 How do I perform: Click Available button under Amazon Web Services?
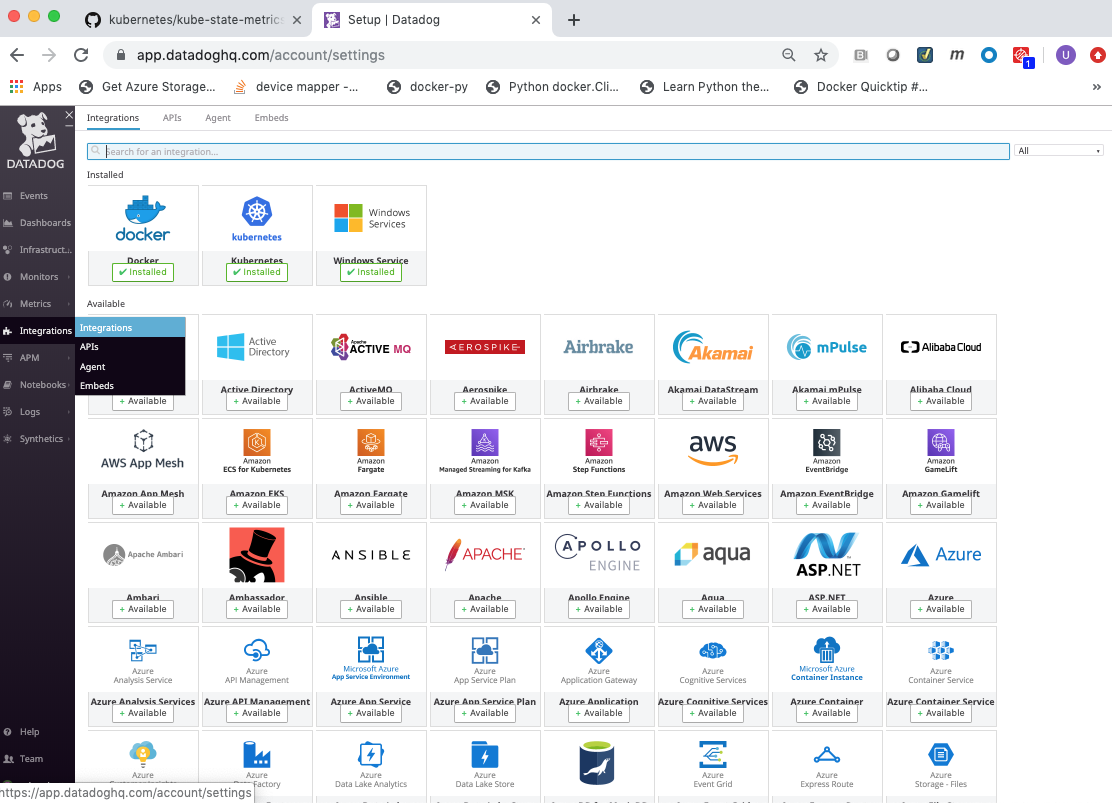713,505
